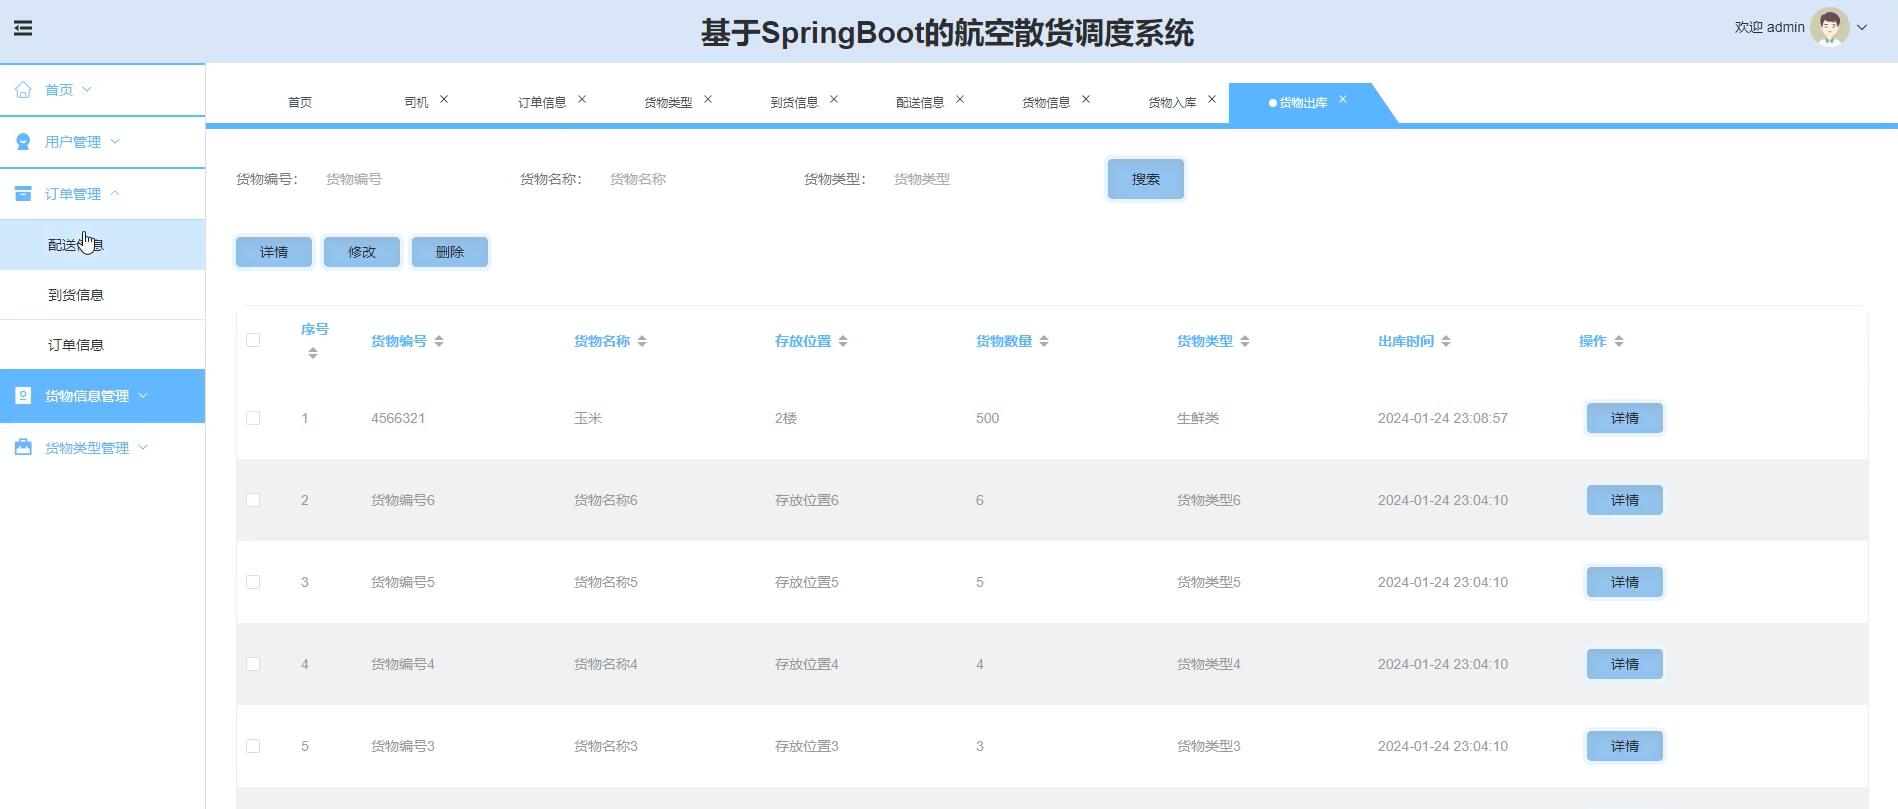Image resolution: width=1898 pixels, height=809 pixels.
Task: Close the 配送信息 tab
Action: click(x=960, y=99)
